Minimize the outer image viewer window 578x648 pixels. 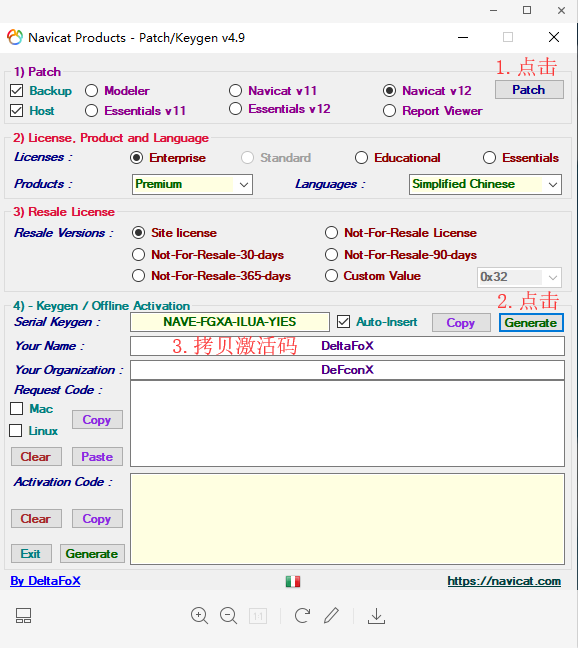pos(493,10)
